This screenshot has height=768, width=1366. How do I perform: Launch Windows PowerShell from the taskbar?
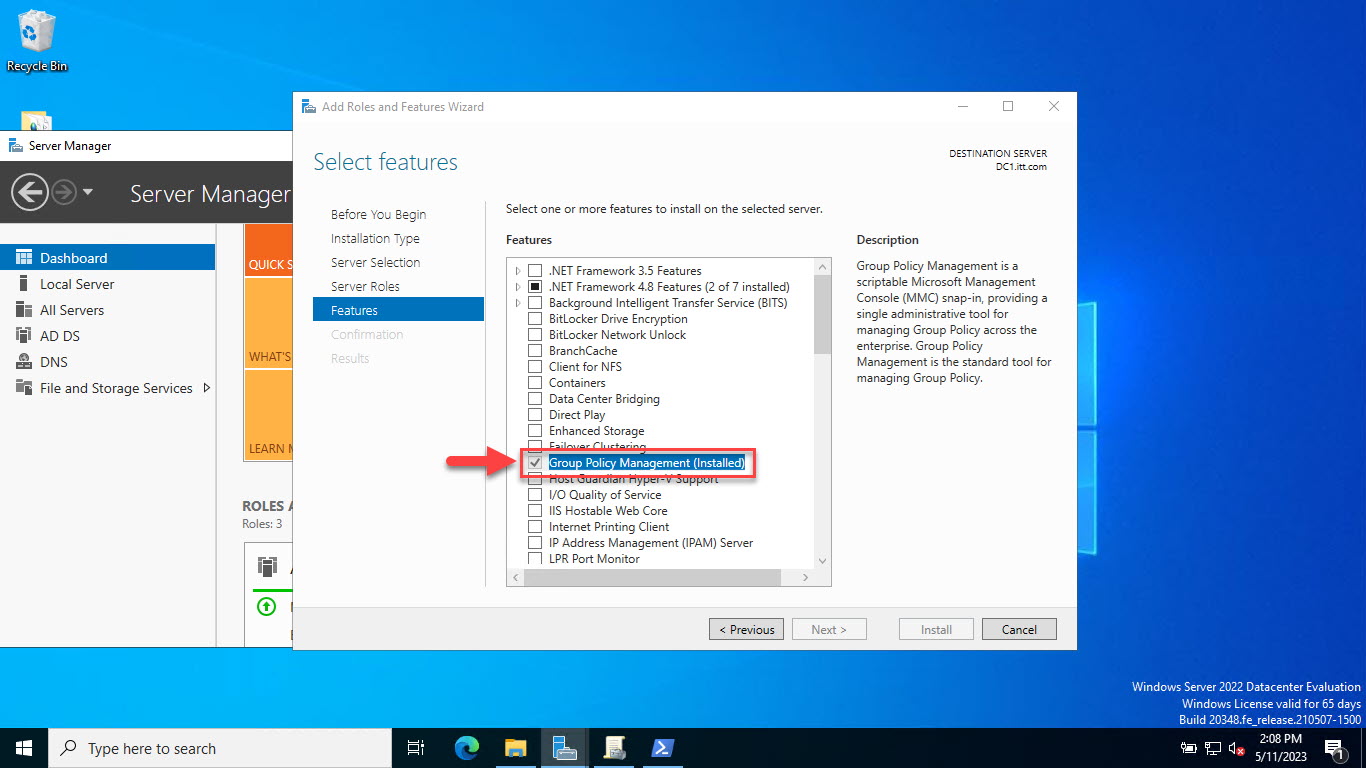point(662,747)
